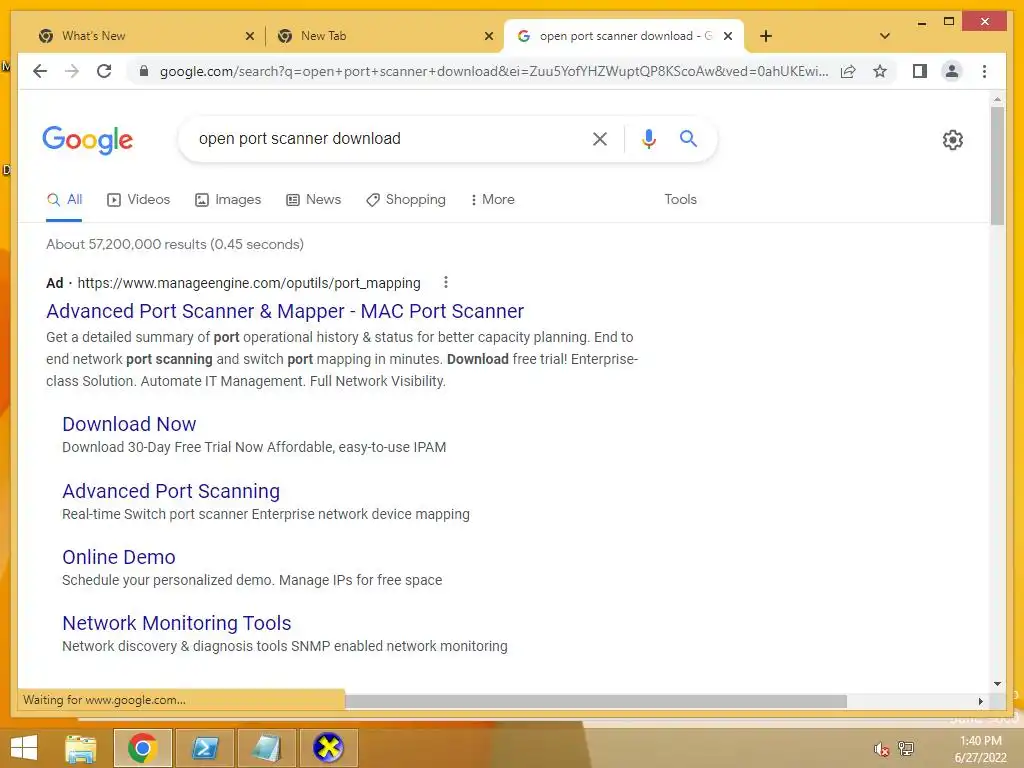Follow the Download Now link
This screenshot has height=768, width=1024.
pos(129,424)
